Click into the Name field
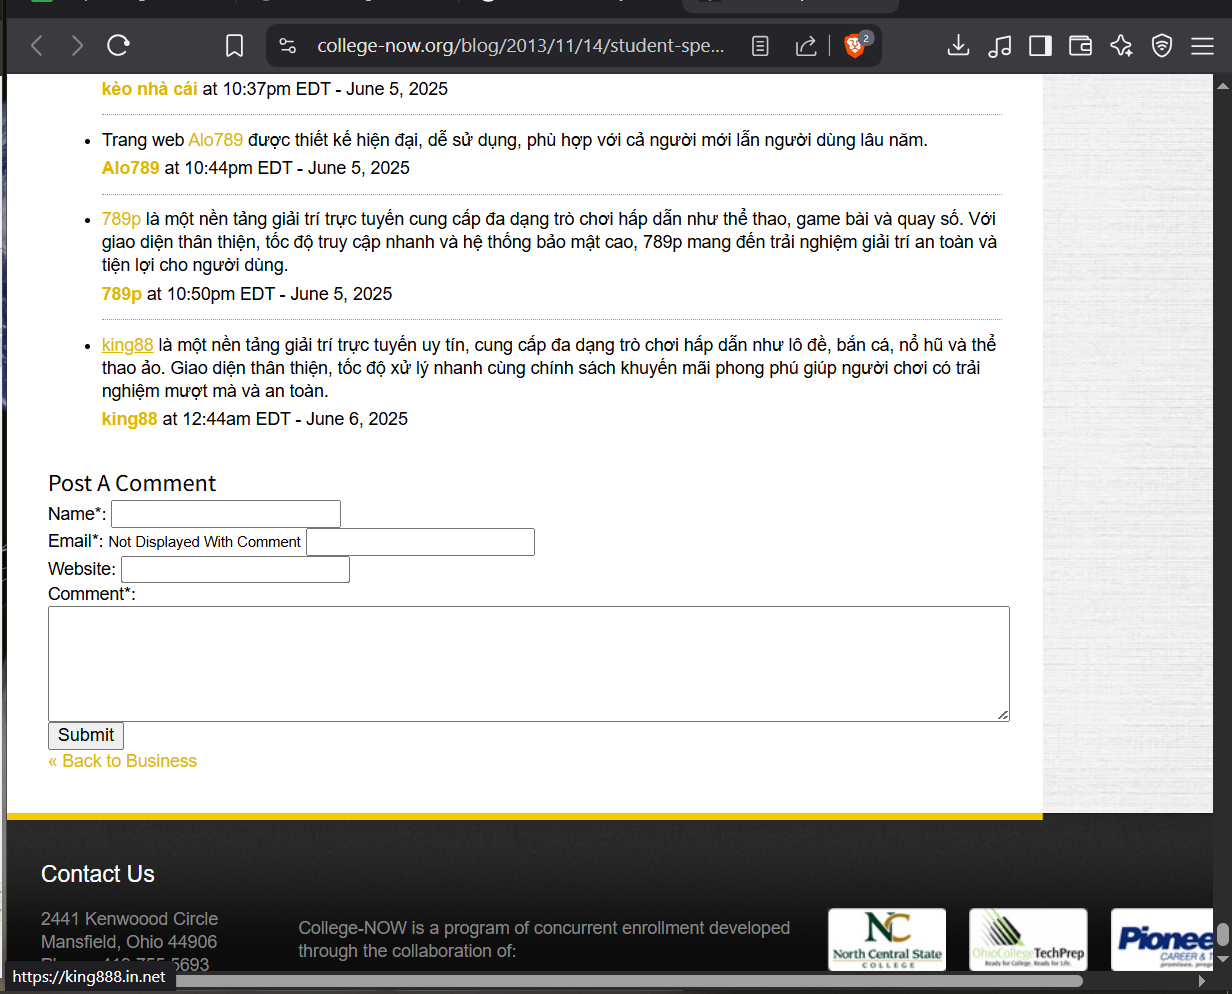 (226, 514)
